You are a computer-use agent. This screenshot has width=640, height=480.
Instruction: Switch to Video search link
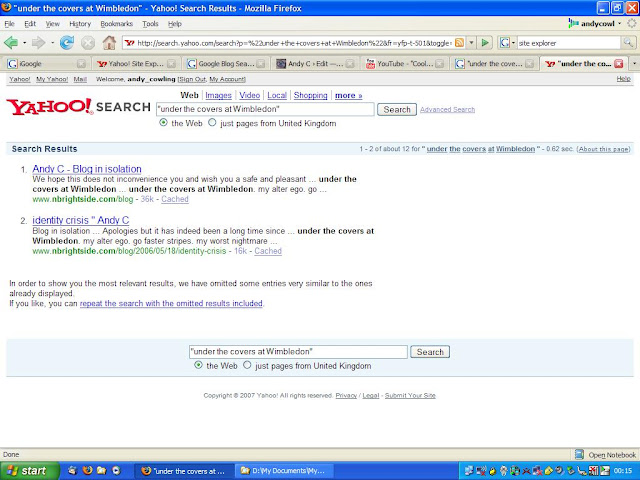(x=249, y=95)
